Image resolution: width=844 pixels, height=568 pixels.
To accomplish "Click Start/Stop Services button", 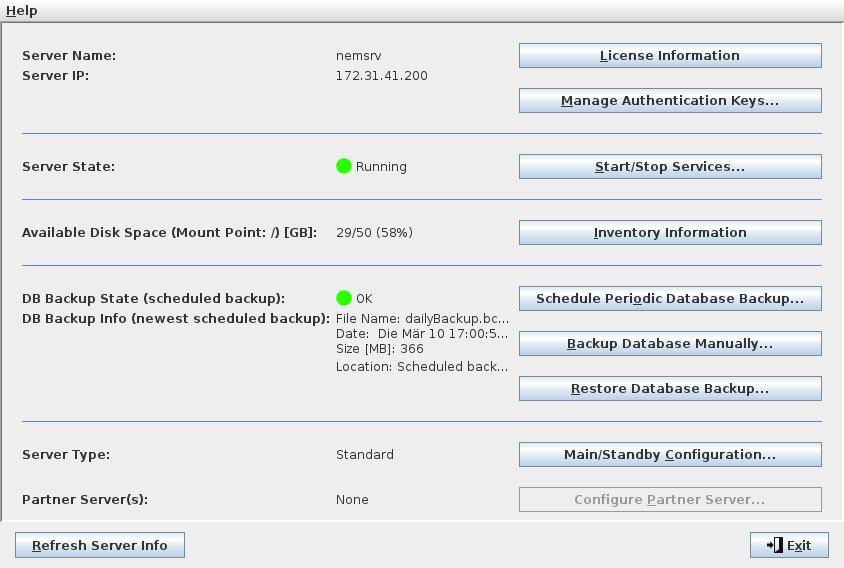I will click(x=669, y=167).
